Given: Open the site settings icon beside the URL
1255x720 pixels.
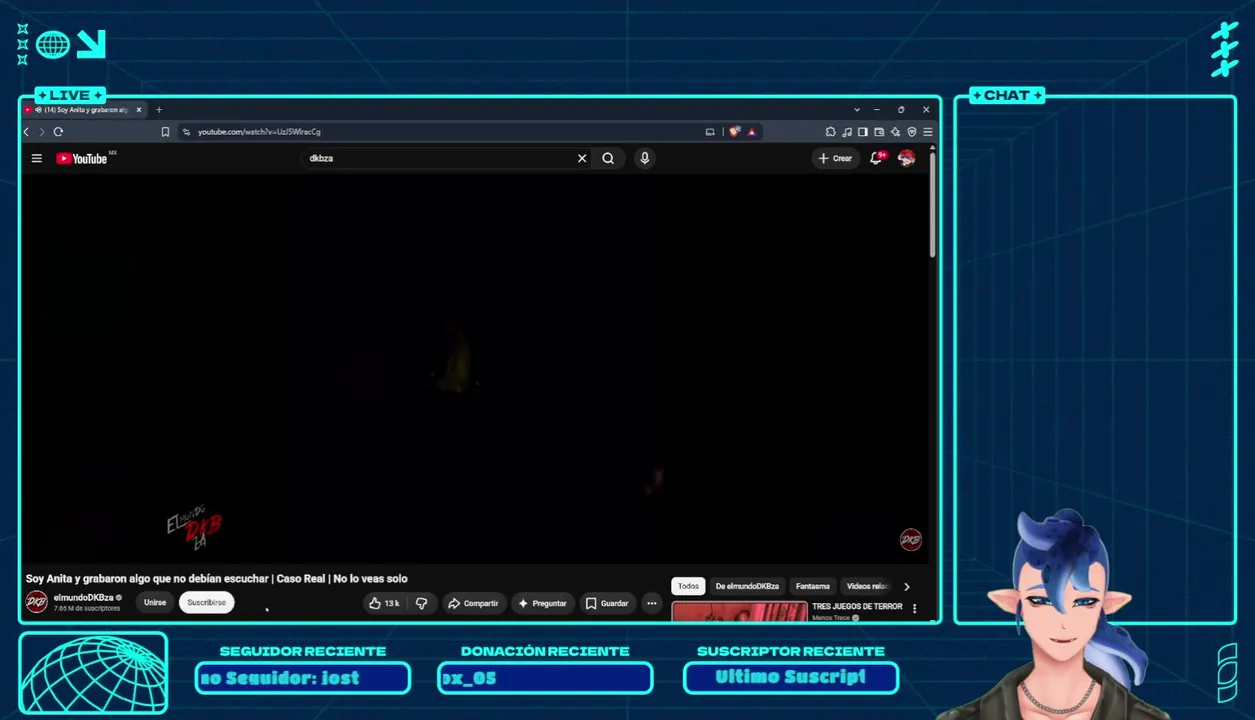Looking at the screenshot, I should click(186, 132).
